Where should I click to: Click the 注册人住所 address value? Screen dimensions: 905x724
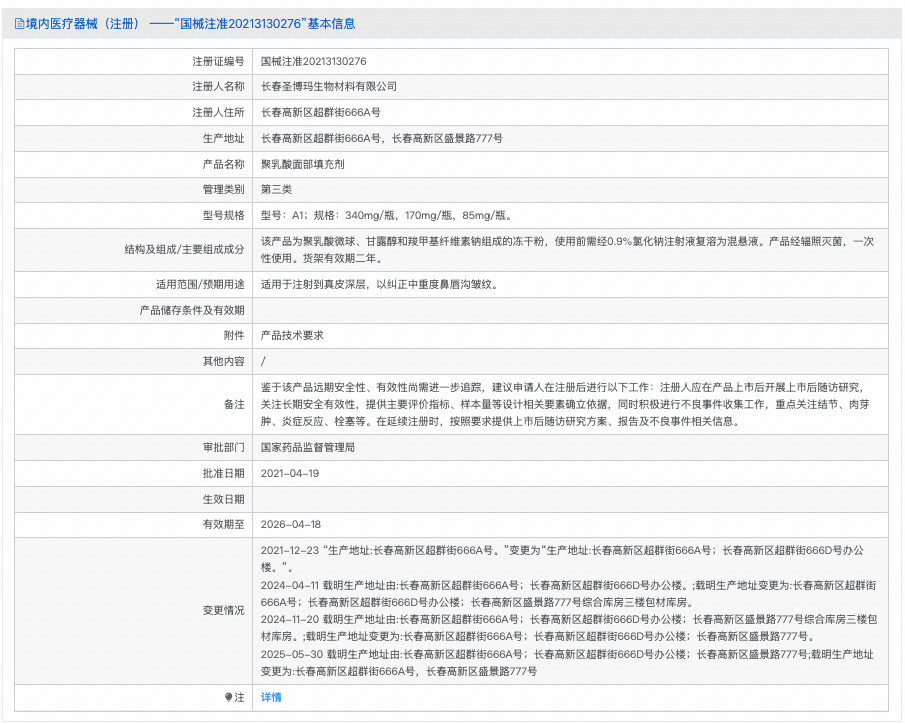pos(320,113)
